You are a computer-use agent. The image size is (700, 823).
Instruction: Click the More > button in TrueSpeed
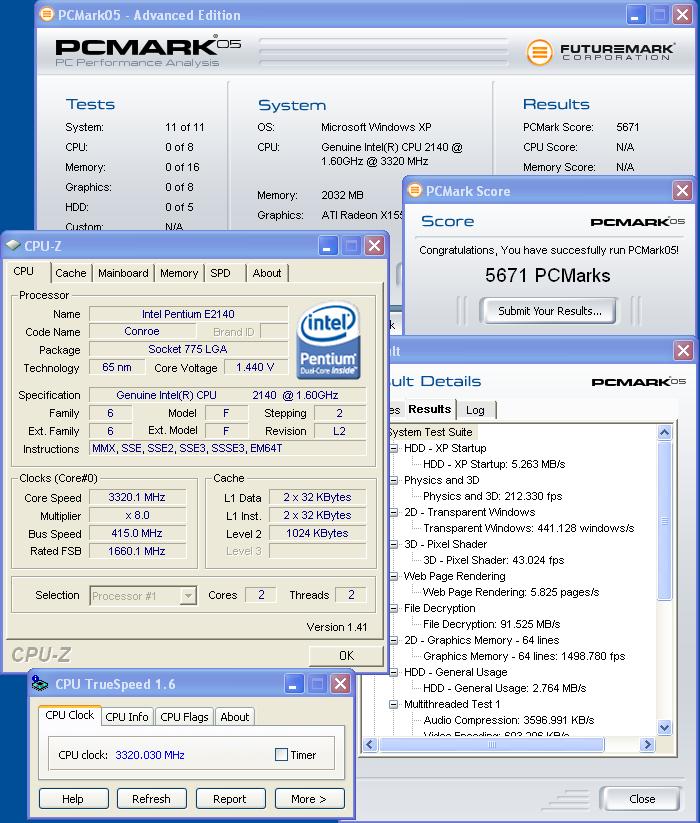coord(309,799)
